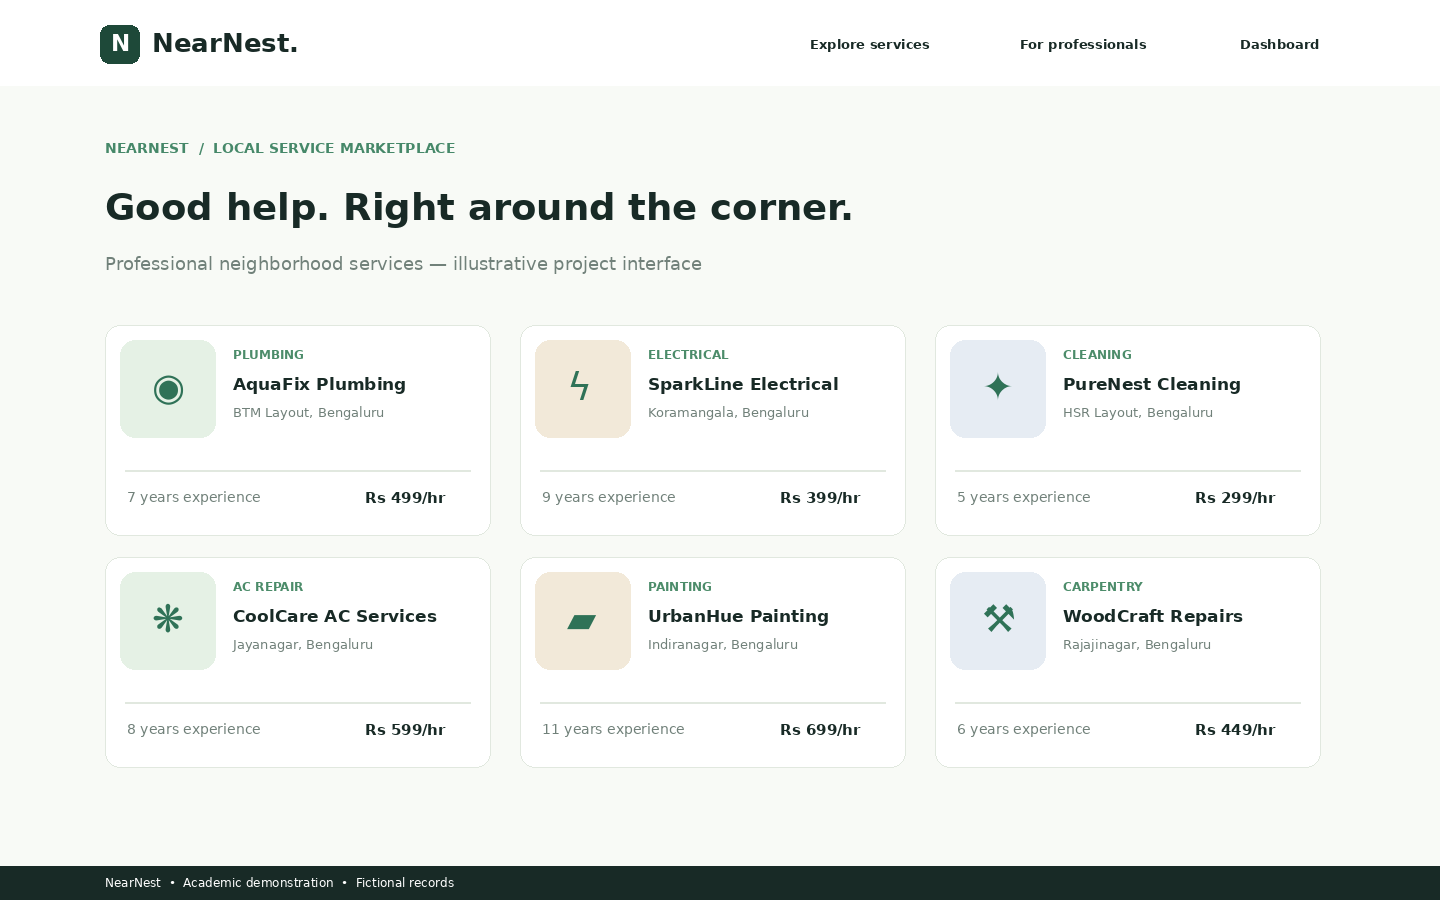Click the CARPENTRY category label
The image size is (1440, 900).
1103,587
